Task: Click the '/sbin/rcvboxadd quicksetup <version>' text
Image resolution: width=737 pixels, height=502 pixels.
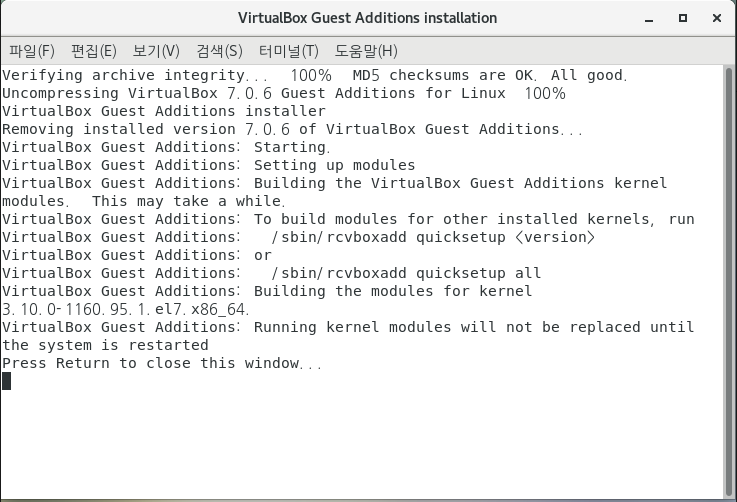Action: [433, 237]
